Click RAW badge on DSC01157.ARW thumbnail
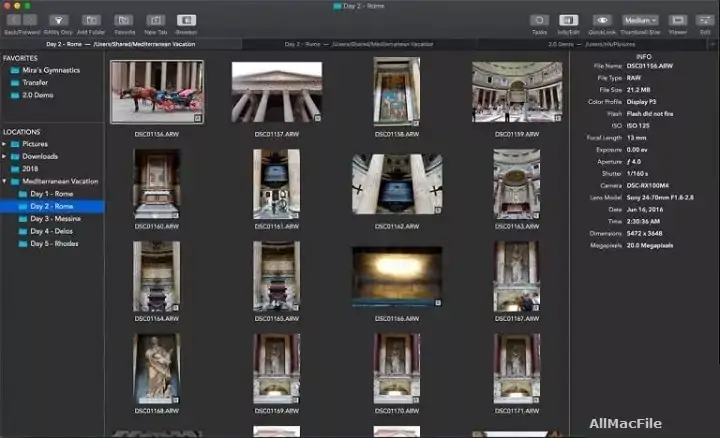Image resolution: width=720 pixels, height=438 pixels. (x=317, y=118)
